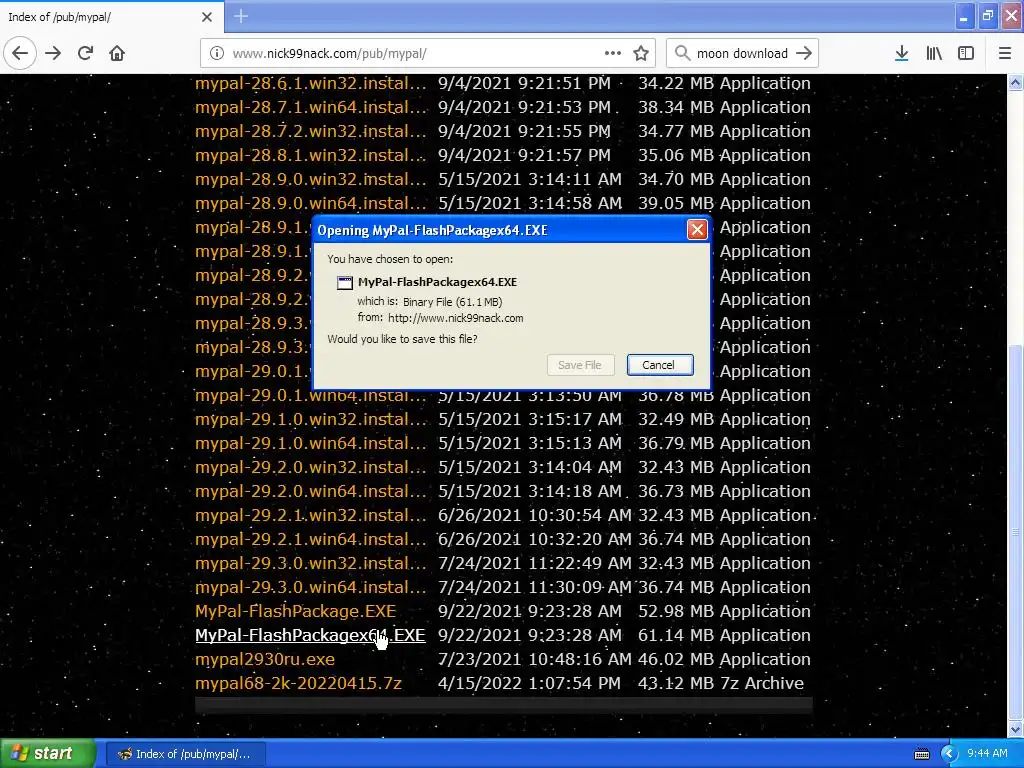Click Binary File (61.1 MB) text in dialog

452,302
